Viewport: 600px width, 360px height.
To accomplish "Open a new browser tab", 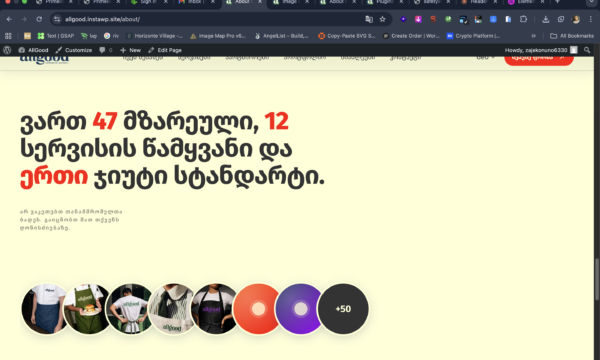I will pyautogui.click(x=558, y=2).
